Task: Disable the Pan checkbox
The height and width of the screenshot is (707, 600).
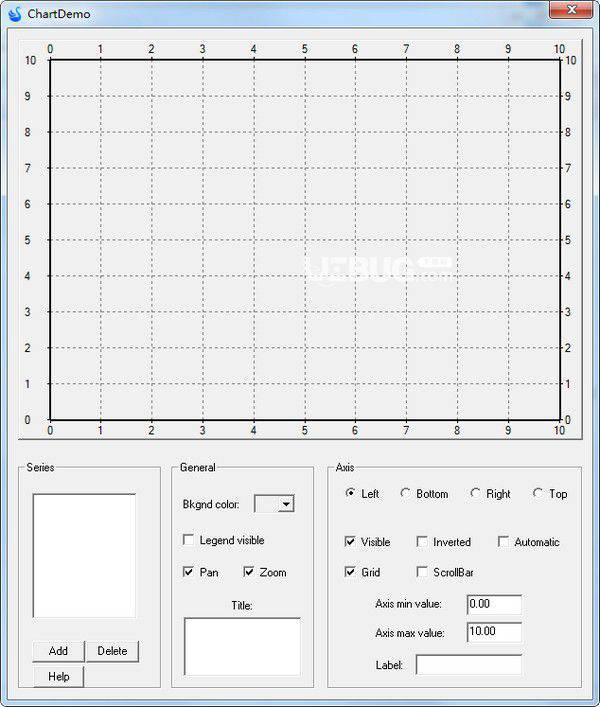Action: tap(188, 572)
